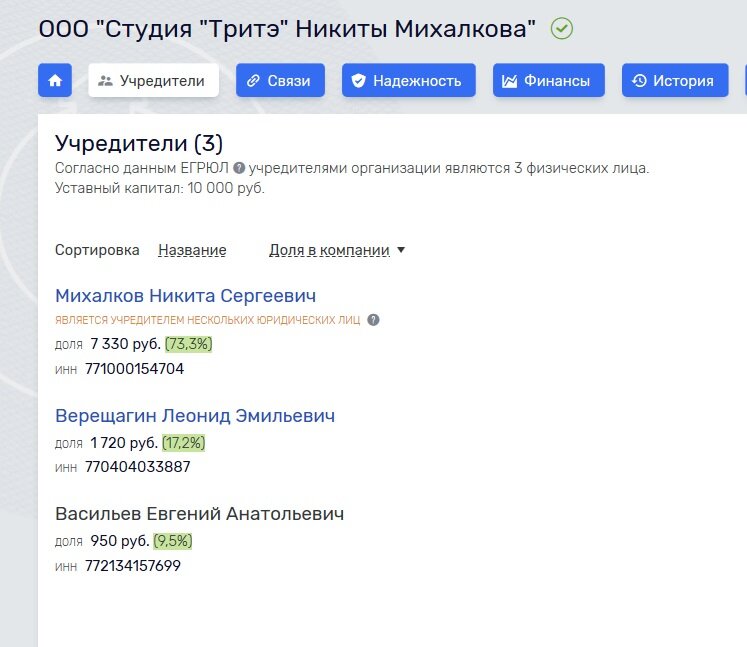Viewport: 747px width, 647px height.
Task: Click the 950 руб. share value
Action: point(120,541)
